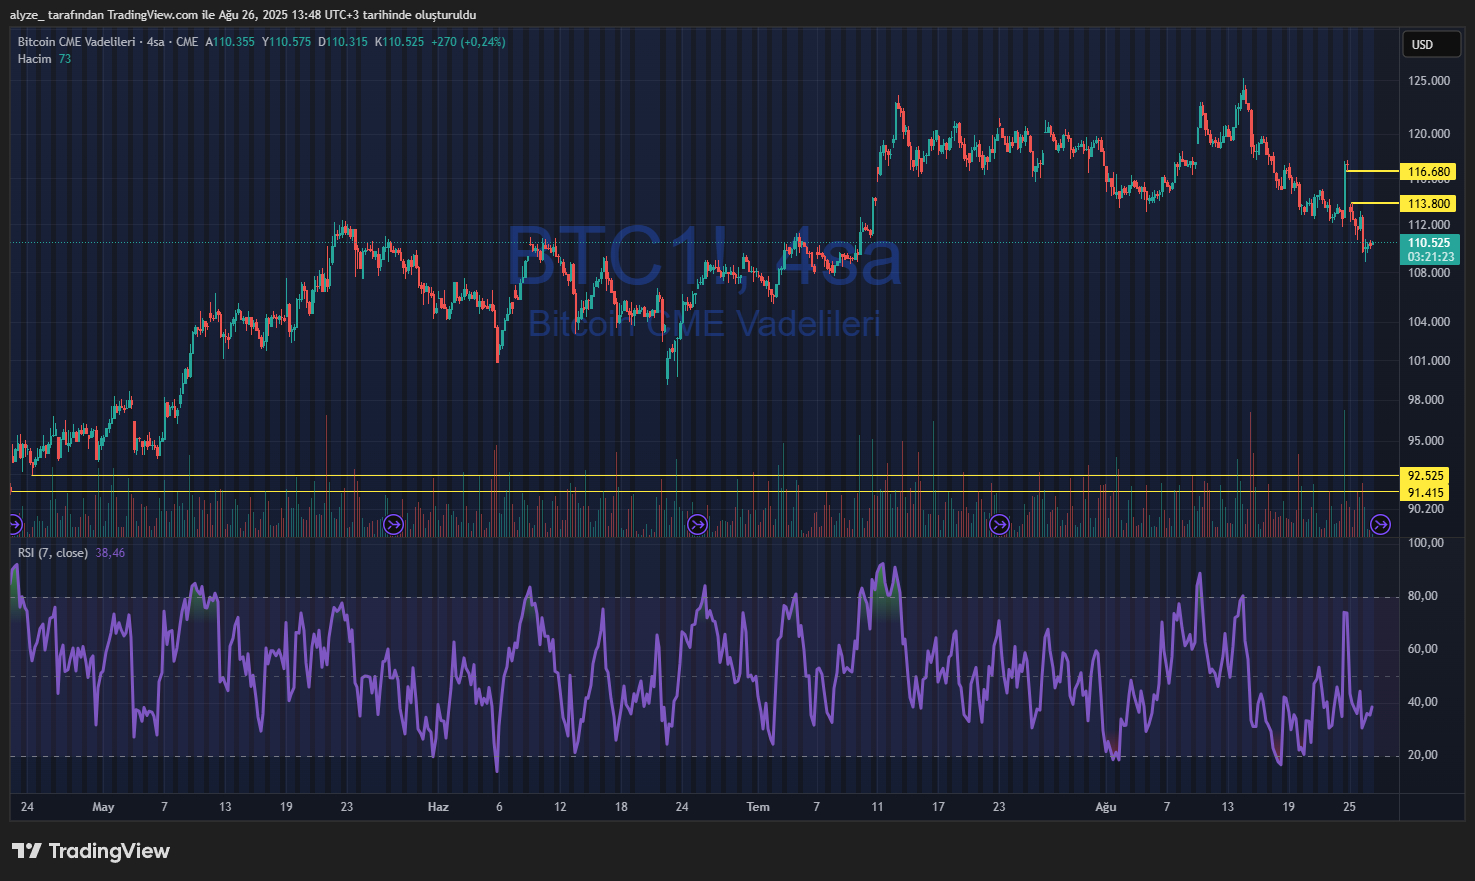The image size is (1475, 881).
Task: Click the 95.000 price axis label
Action: (x=1426, y=441)
